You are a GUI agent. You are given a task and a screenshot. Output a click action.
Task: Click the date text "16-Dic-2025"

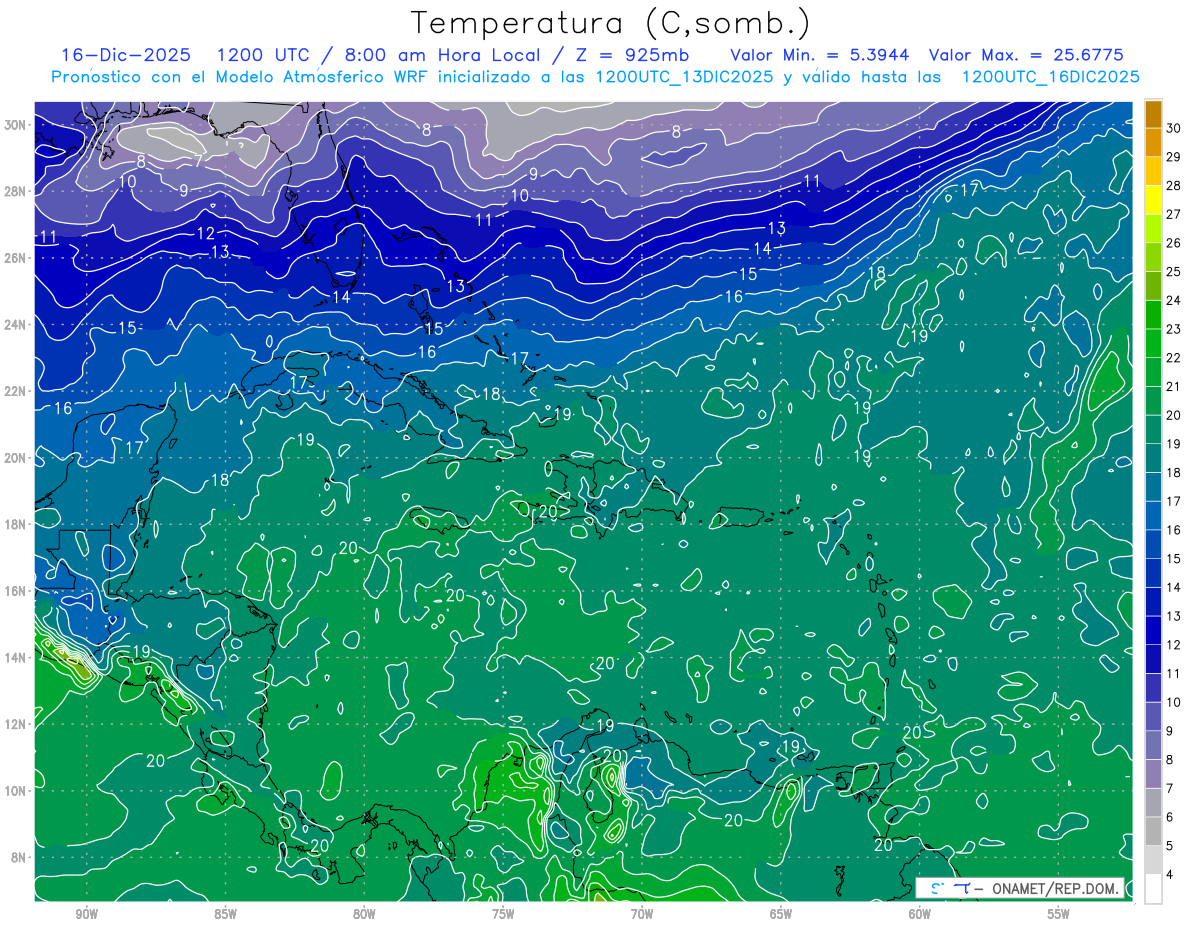click(x=128, y=54)
